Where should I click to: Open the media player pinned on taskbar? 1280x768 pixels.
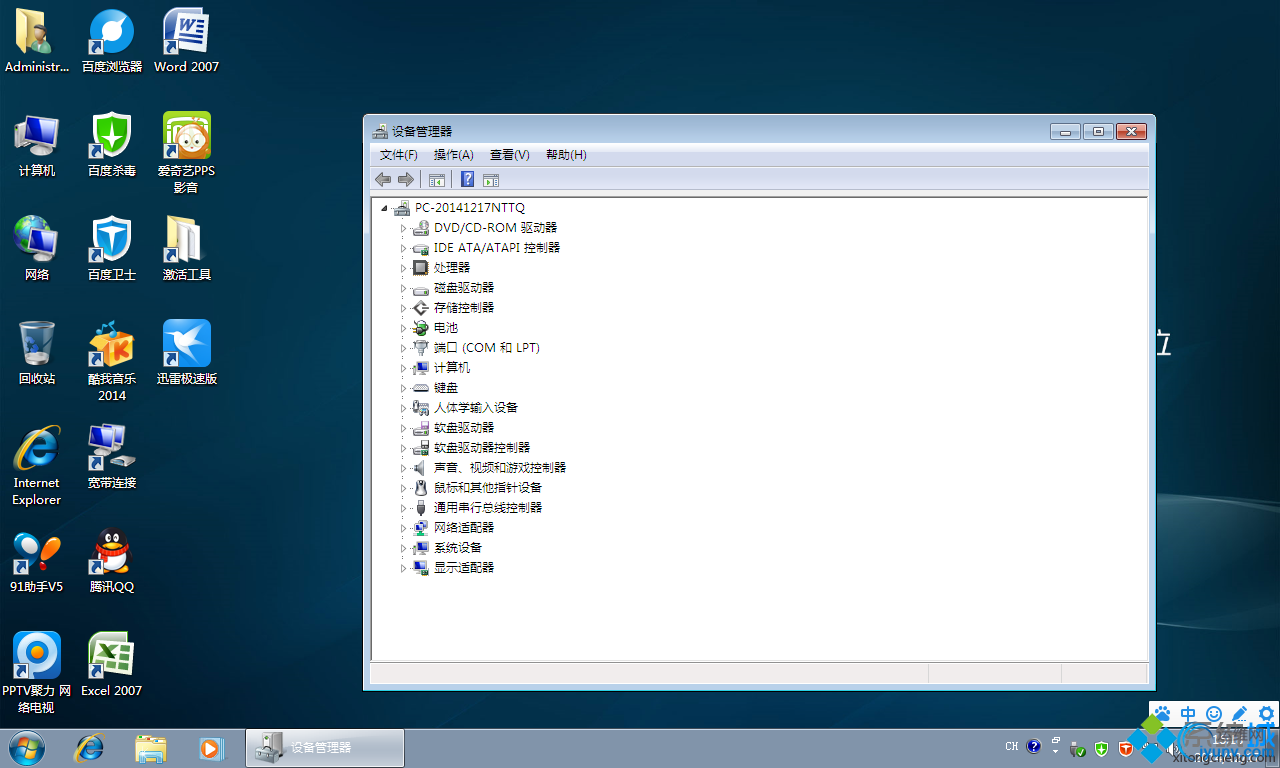(211, 747)
